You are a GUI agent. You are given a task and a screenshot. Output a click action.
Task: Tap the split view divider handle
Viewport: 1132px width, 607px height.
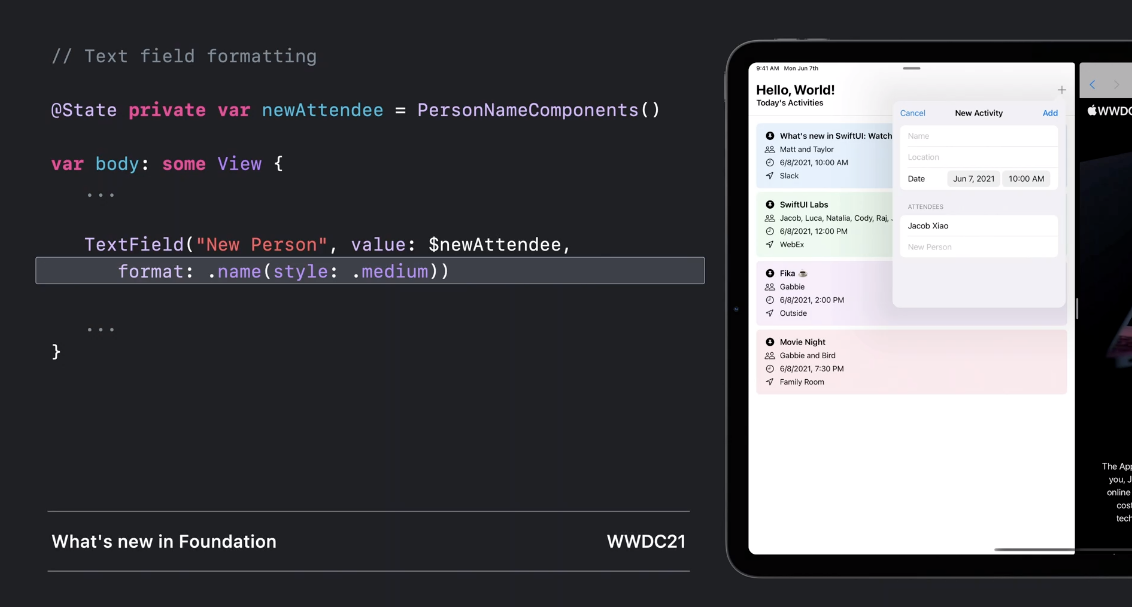click(1076, 309)
